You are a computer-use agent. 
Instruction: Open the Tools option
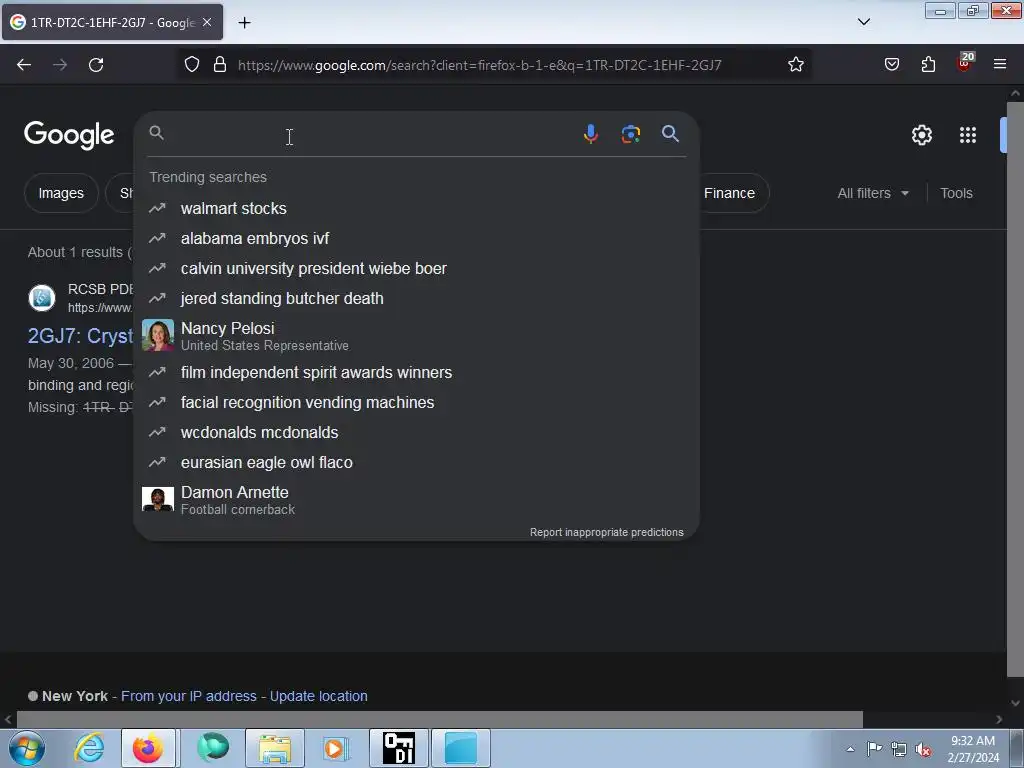956,193
